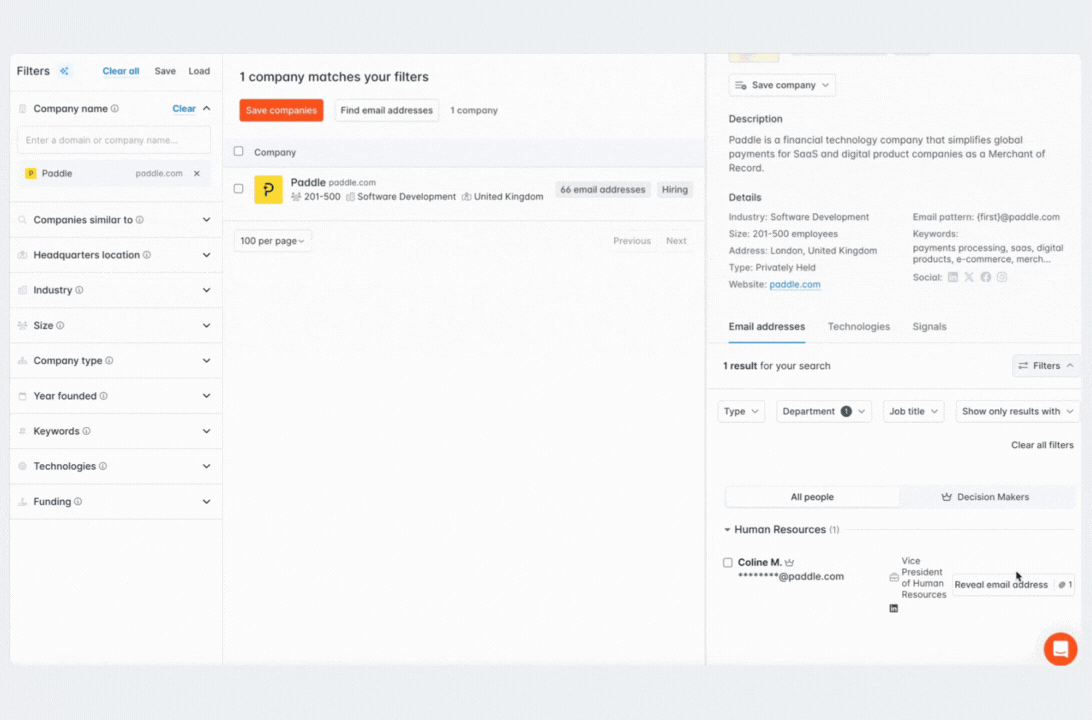This screenshot has width=1092, height=720.
Task: Toggle the email Filters button
Action: click(x=1045, y=366)
